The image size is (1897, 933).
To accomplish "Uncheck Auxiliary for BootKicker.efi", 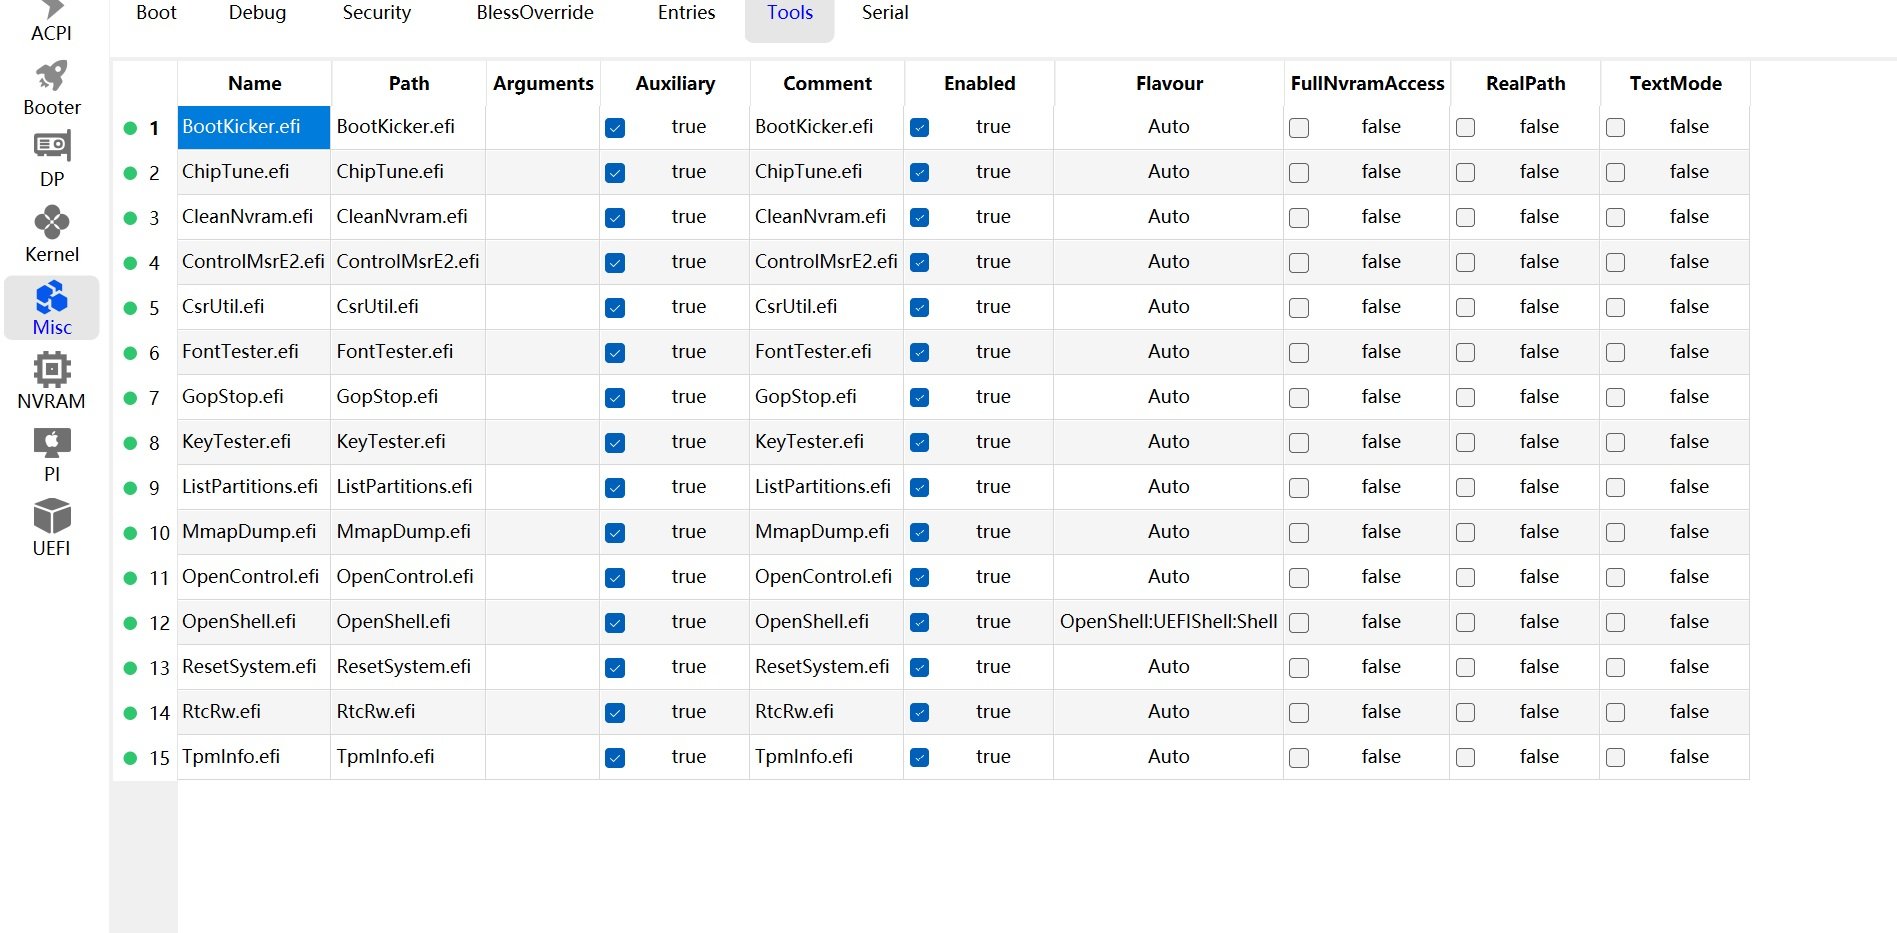I will pos(615,128).
